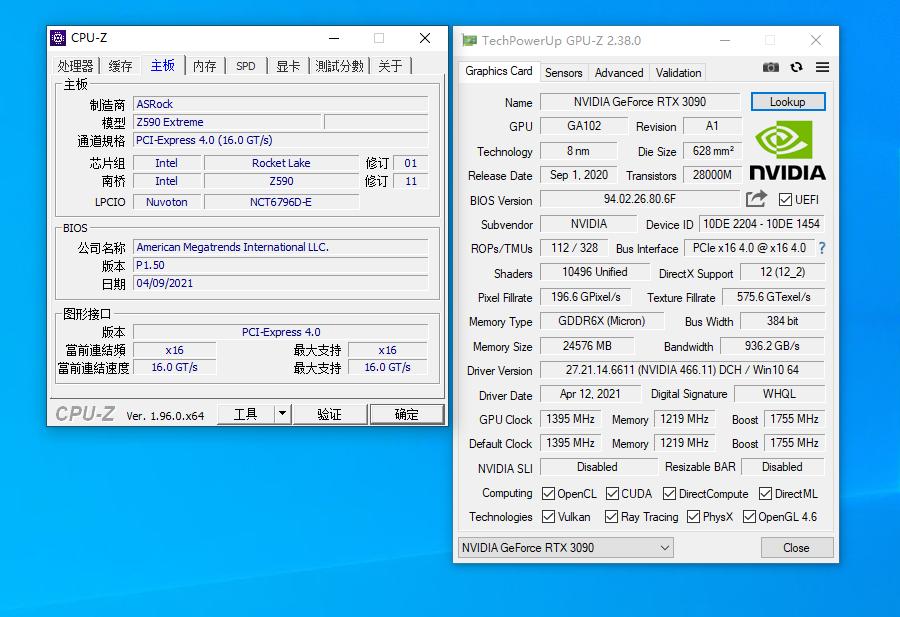Click the 确定 button in CPU-Z
900x617 pixels.
[406, 414]
